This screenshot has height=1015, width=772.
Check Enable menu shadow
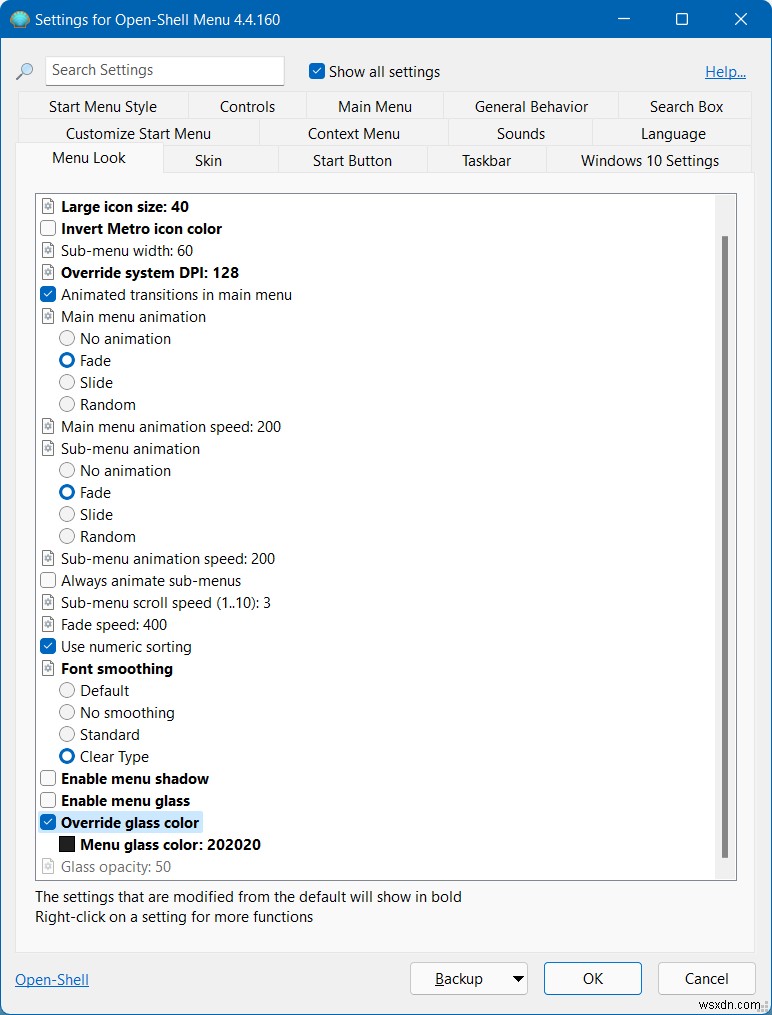[48, 779]
